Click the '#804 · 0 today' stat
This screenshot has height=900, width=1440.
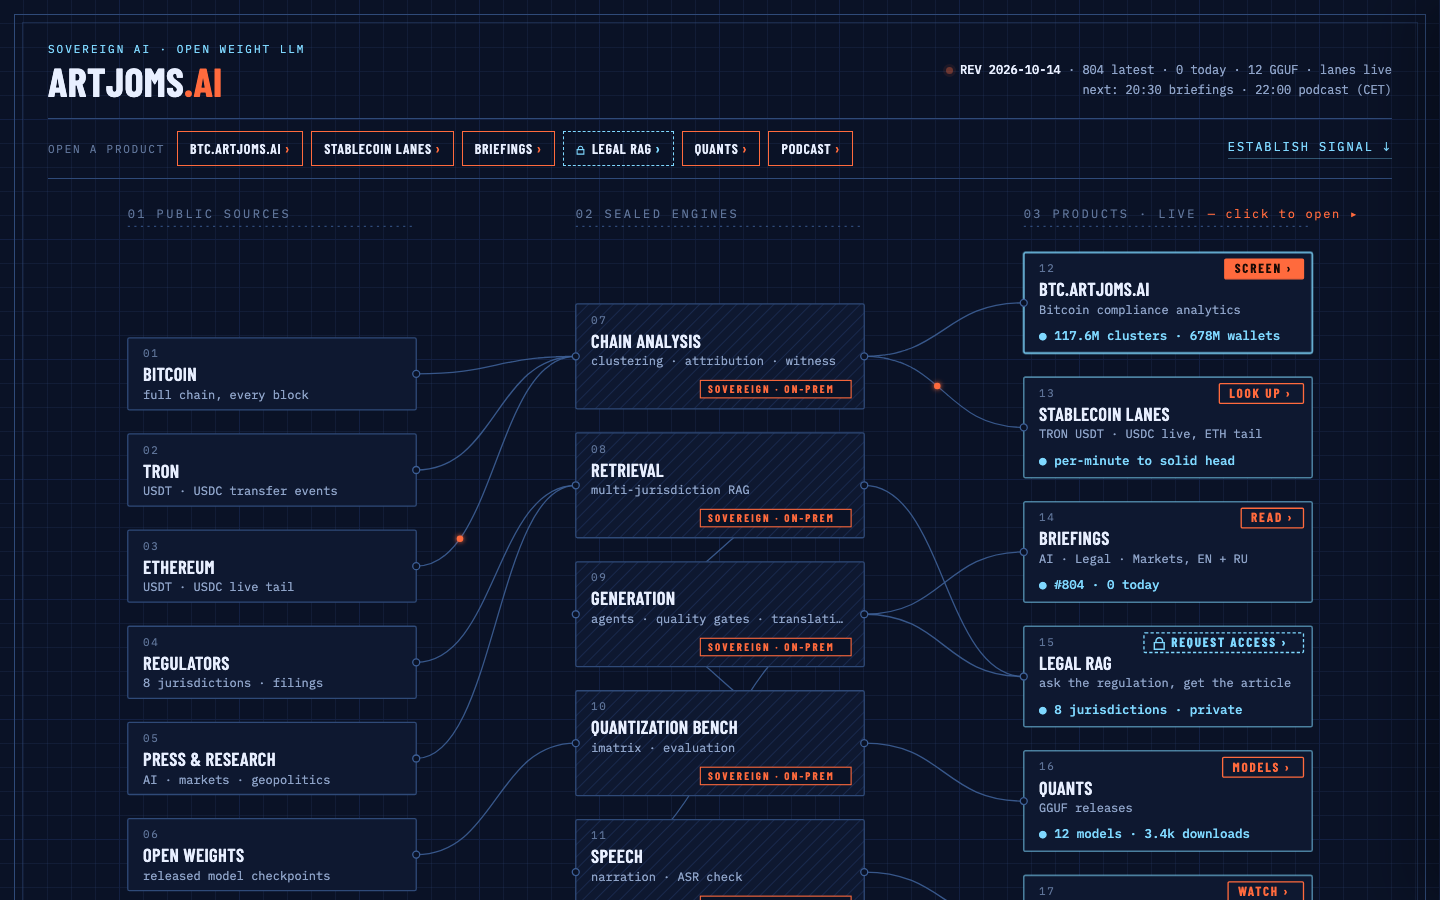(1106, 585)
